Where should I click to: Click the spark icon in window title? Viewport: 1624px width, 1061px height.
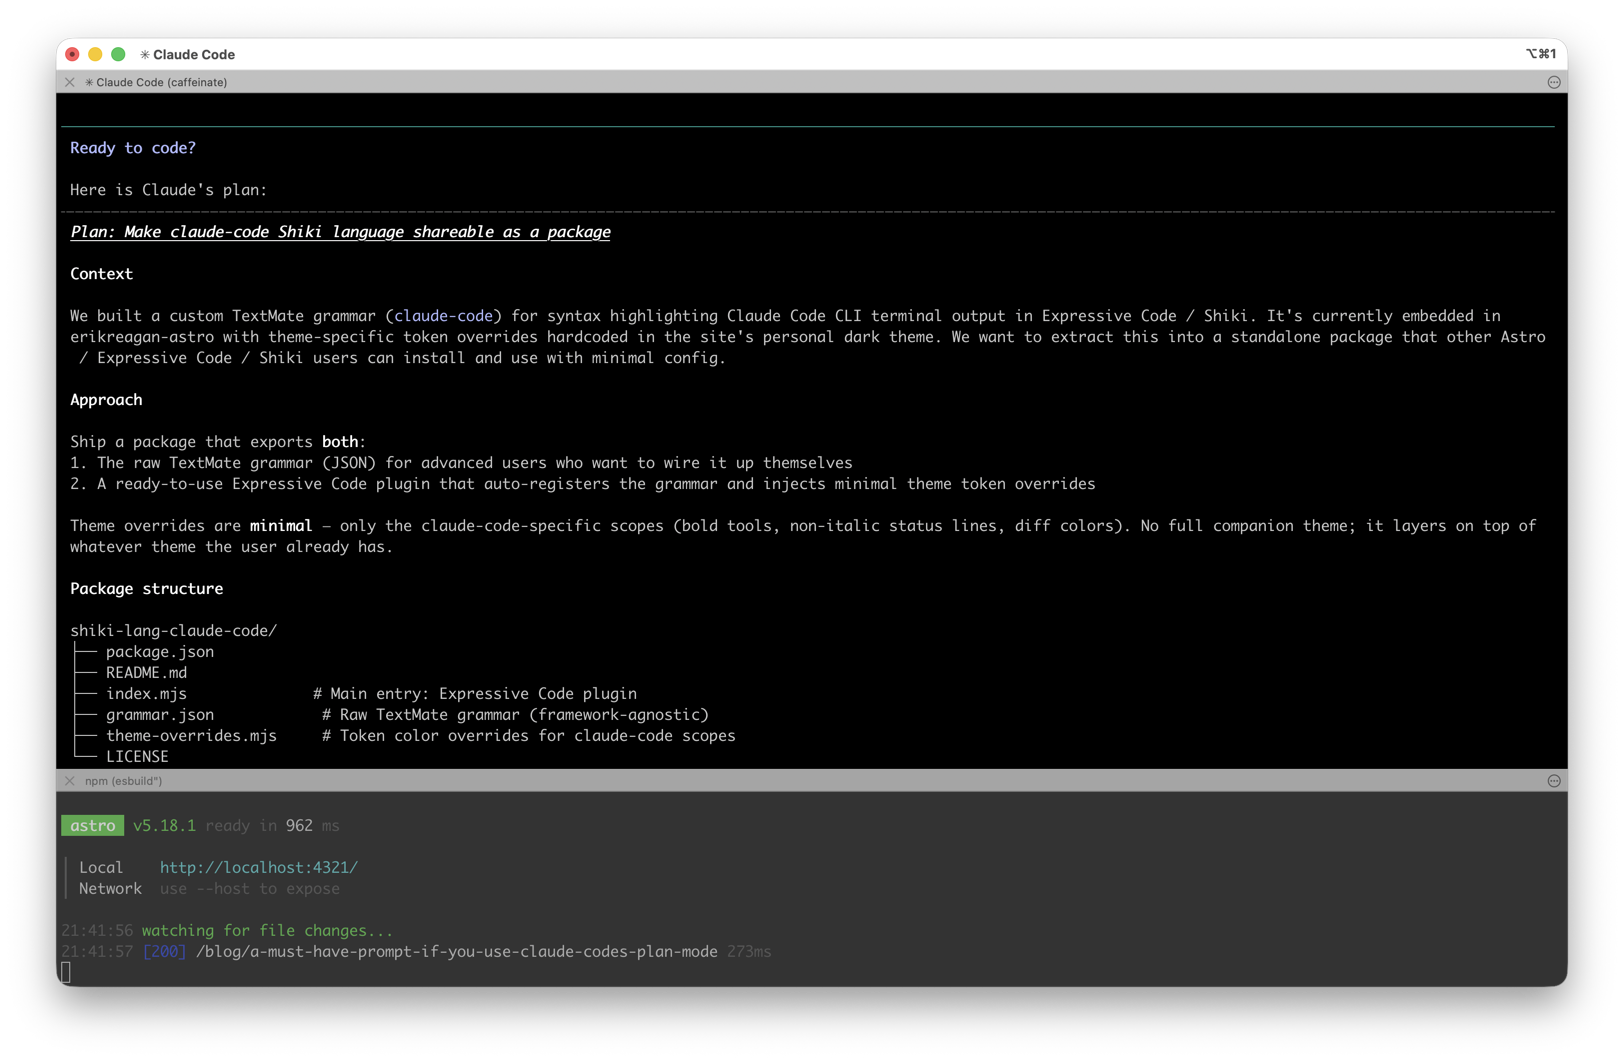click(x=145, y=55)
